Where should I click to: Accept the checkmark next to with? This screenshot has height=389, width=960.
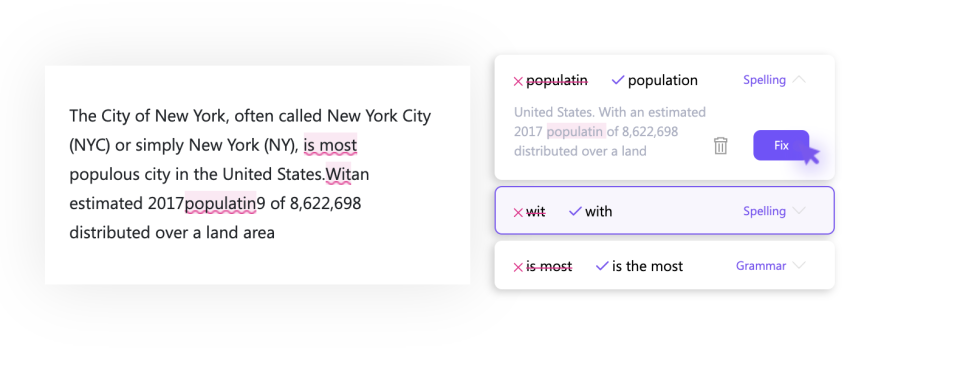pos(575,211)
